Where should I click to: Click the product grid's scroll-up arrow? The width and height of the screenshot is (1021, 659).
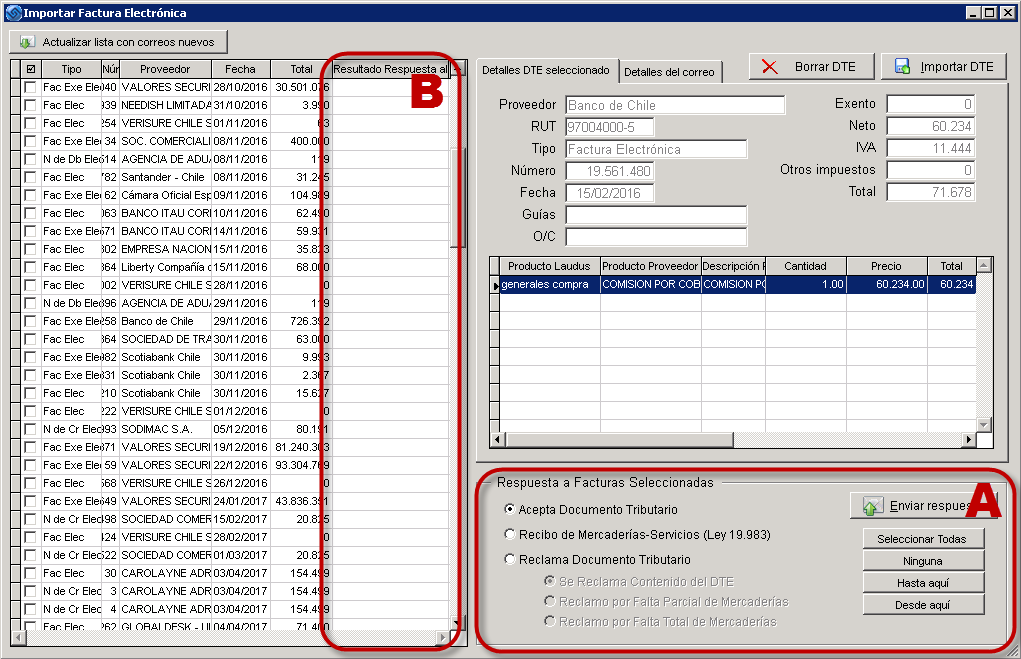click(984, 264)
